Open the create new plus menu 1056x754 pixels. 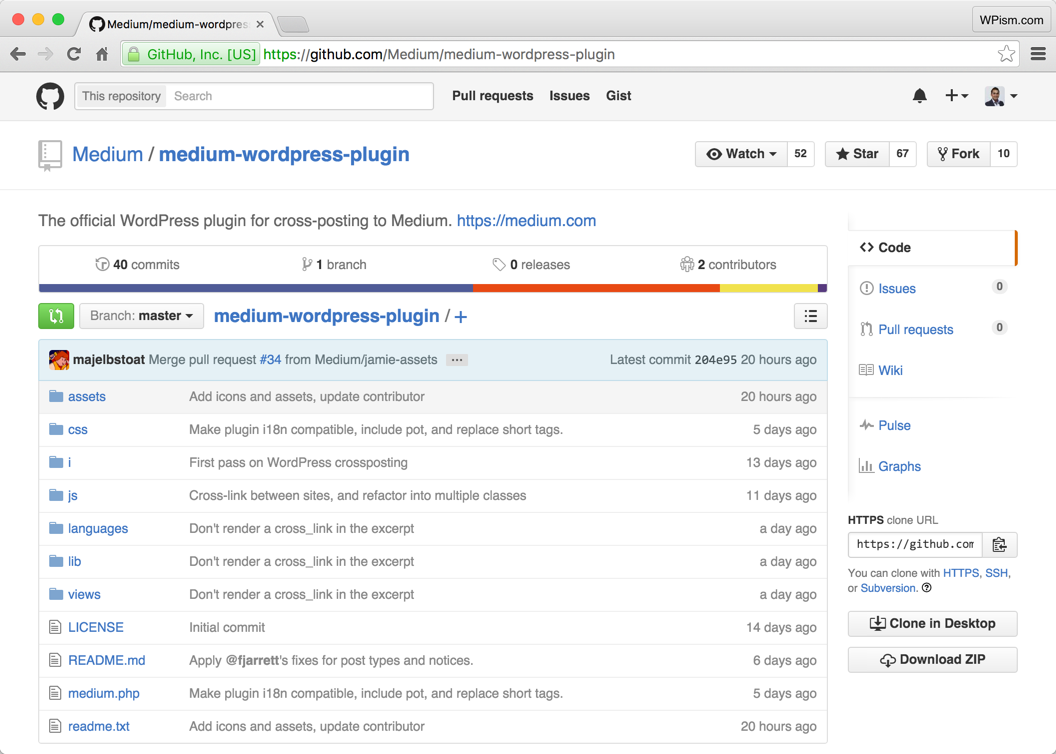click(x=956, y=96)
